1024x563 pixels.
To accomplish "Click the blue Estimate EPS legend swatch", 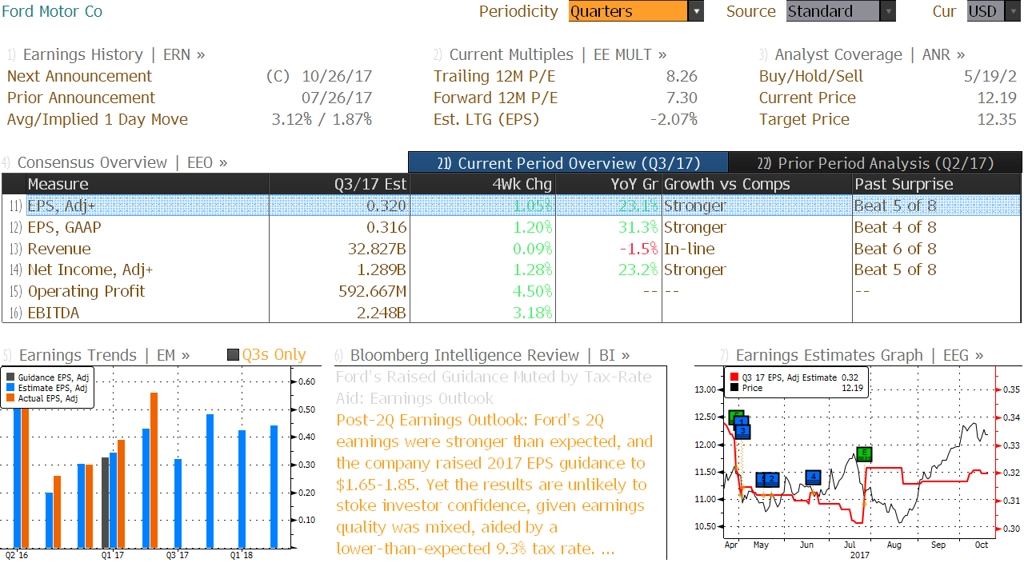I will (10, 388).
